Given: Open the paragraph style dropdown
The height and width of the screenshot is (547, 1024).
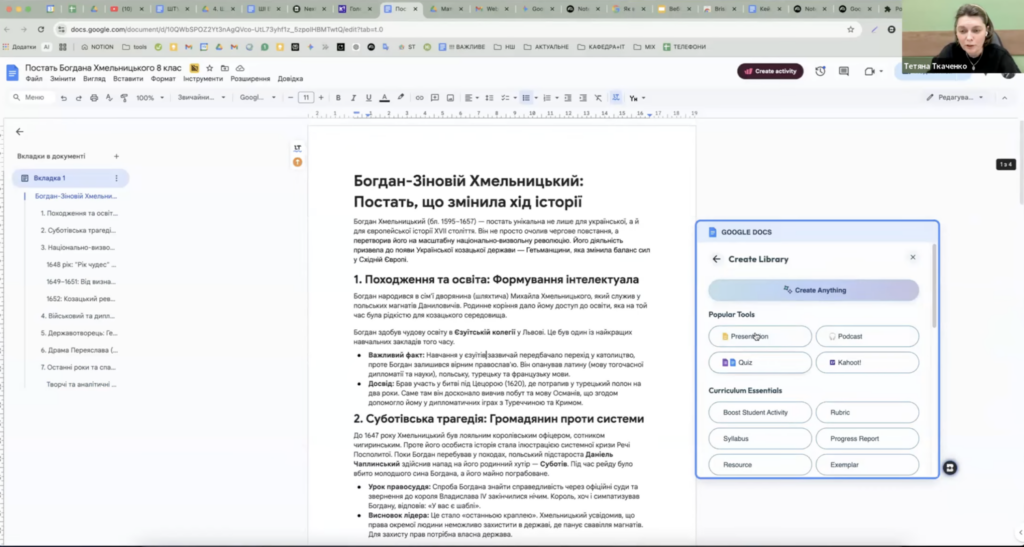Looking at the screenshot, I should [201, 98].
